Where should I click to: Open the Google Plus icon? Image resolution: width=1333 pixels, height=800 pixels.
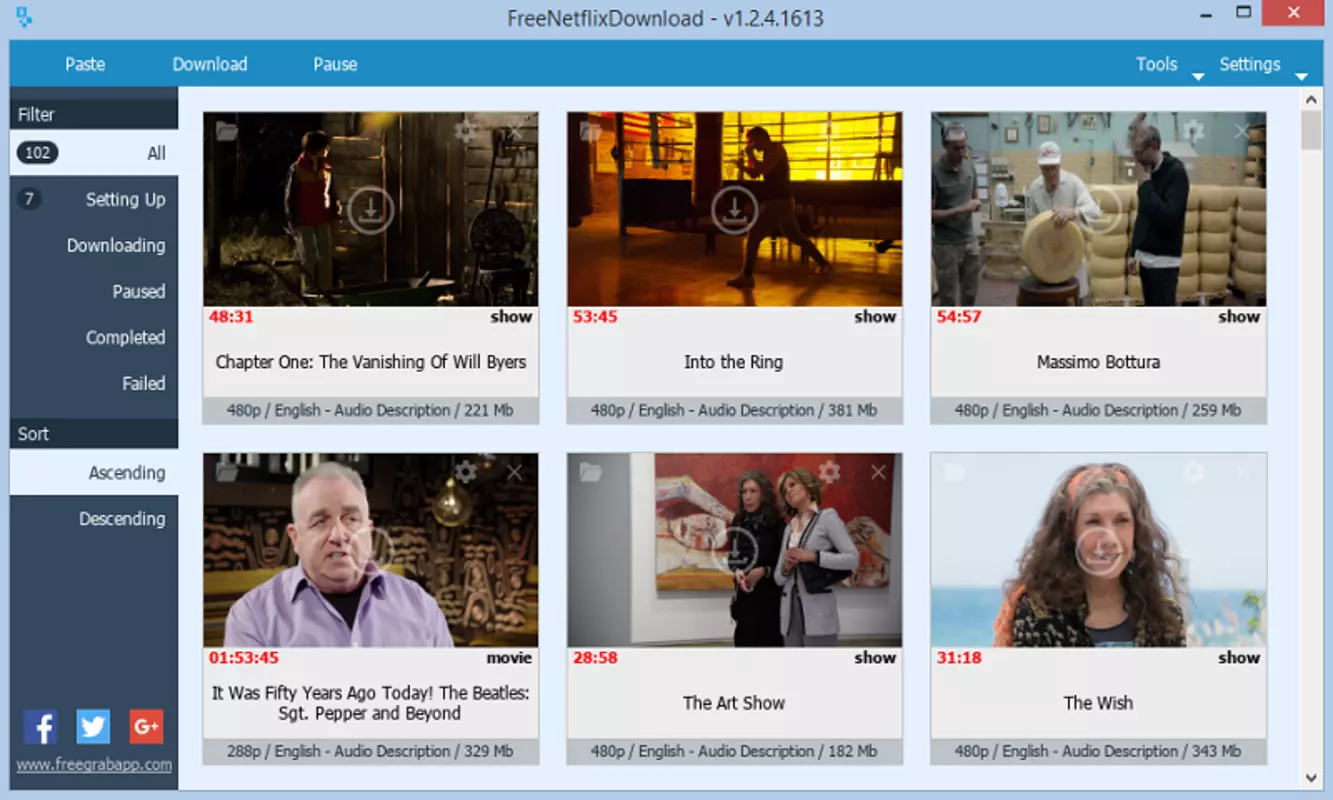click(146, 727)
